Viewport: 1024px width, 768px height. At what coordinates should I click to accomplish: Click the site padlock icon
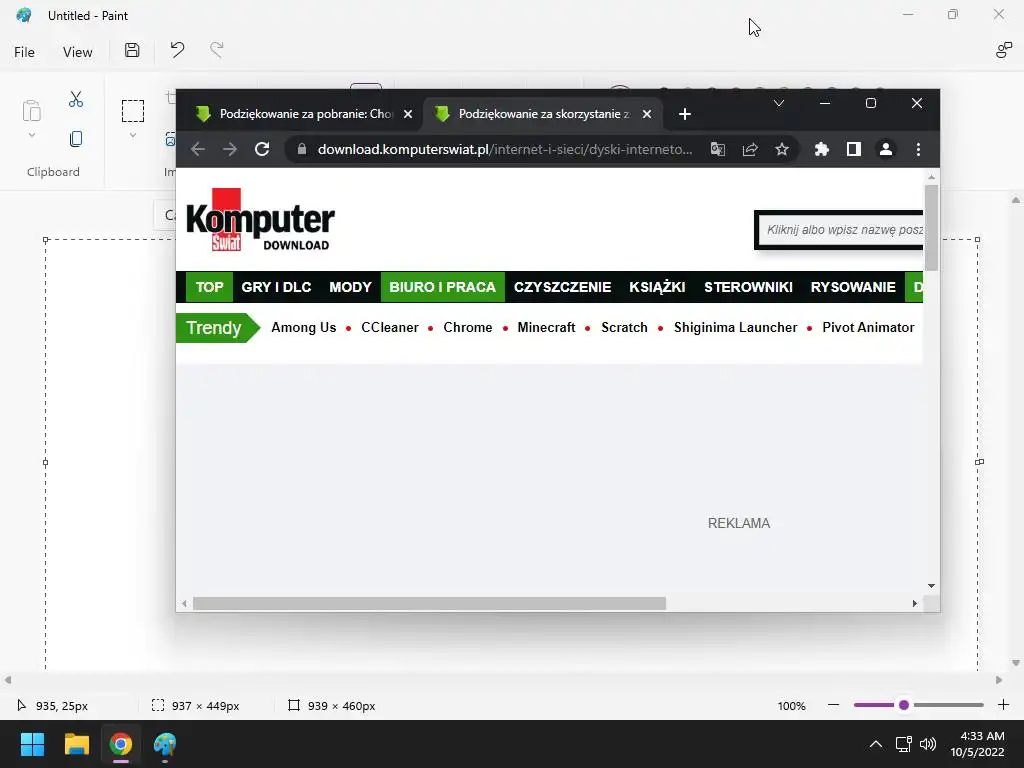[302, 149]
